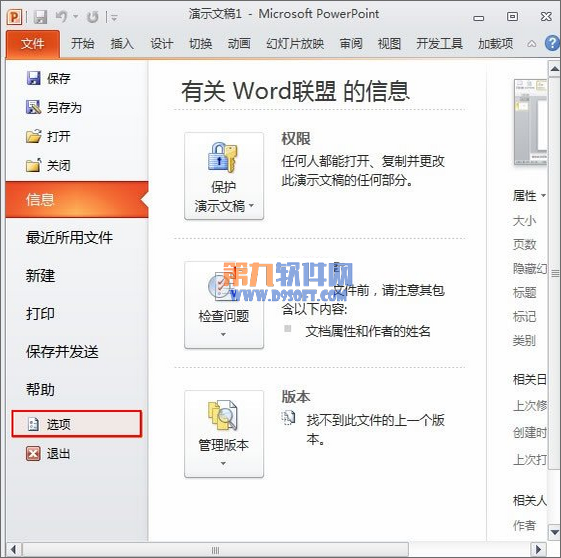The image size is (561, 558).
Task: Select 信息 in the backstage menu
Action: (77, 200)
